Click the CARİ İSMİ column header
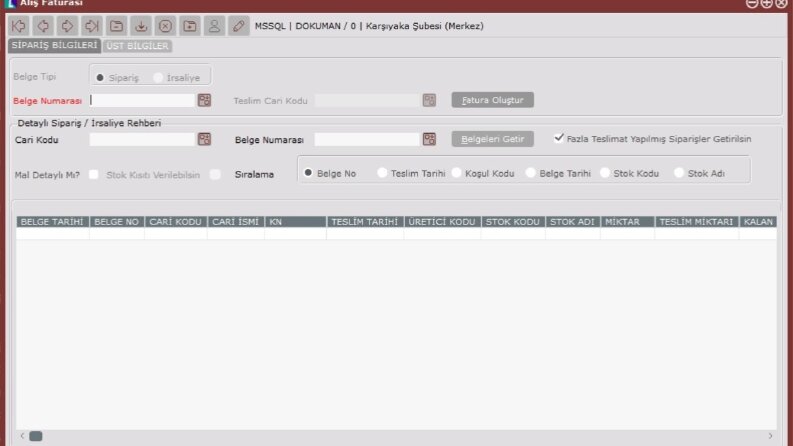This screenshot has width=793, height=446. 236,222
